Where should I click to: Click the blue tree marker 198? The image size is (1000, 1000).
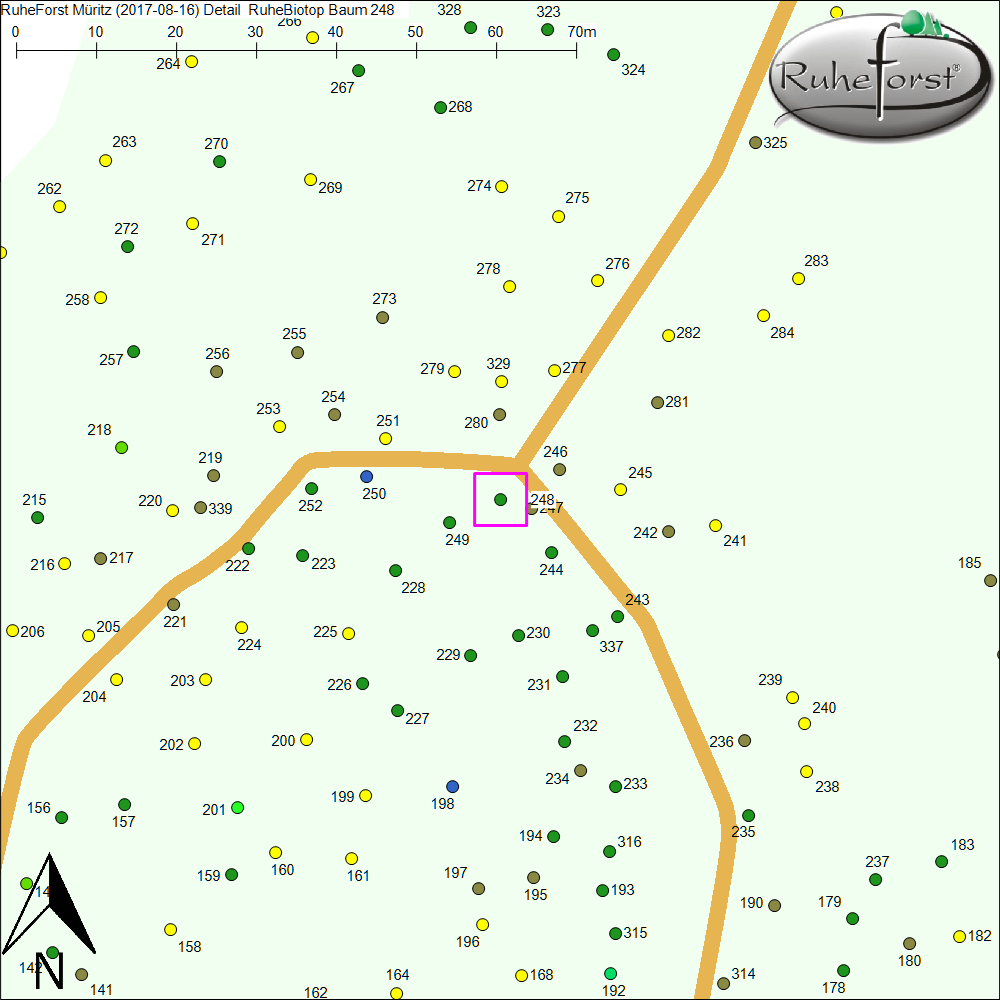(453, 786)
